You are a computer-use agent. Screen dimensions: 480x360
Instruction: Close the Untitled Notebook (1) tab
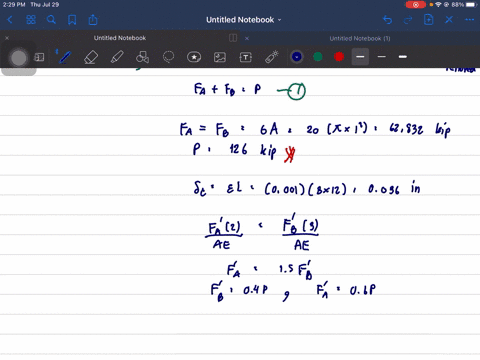(247, 38)
